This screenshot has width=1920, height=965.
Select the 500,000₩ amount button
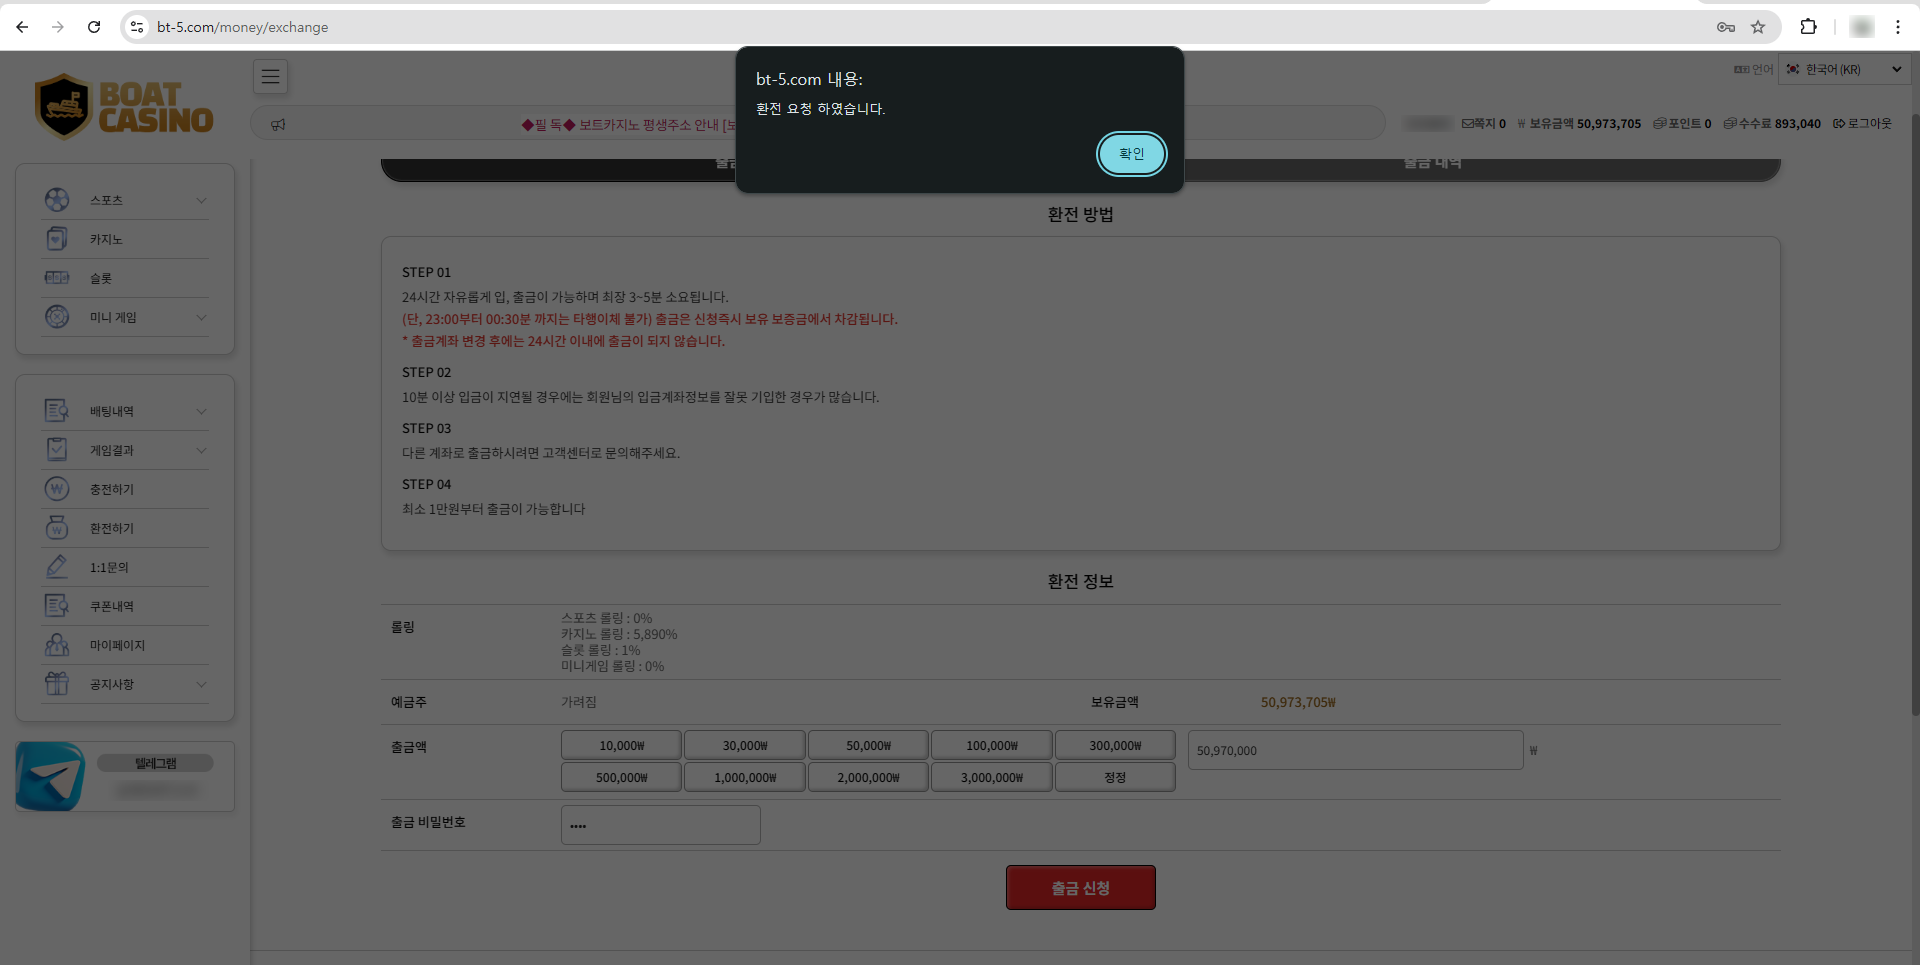(x=621, y=777)
